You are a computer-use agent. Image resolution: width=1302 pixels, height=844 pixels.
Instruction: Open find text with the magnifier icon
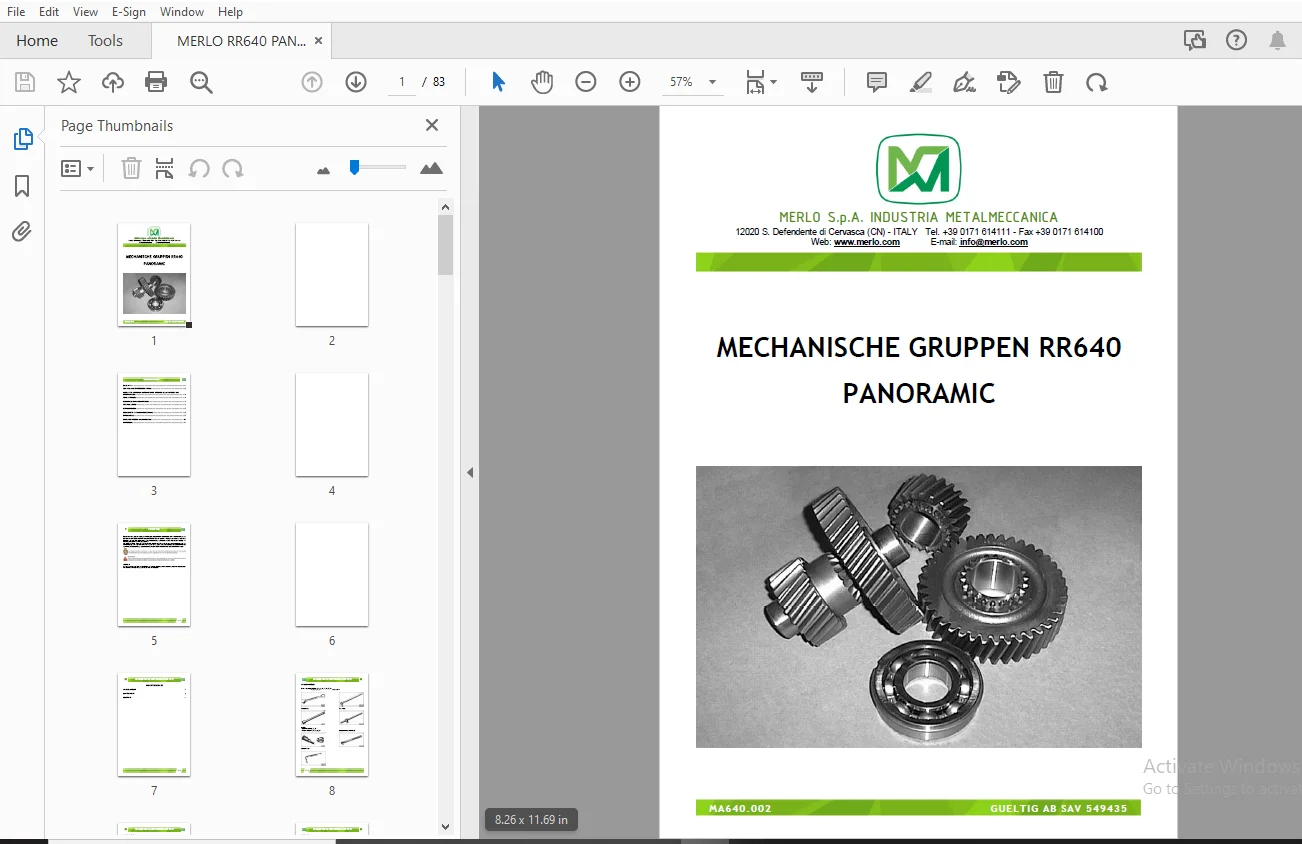(201, 82)
